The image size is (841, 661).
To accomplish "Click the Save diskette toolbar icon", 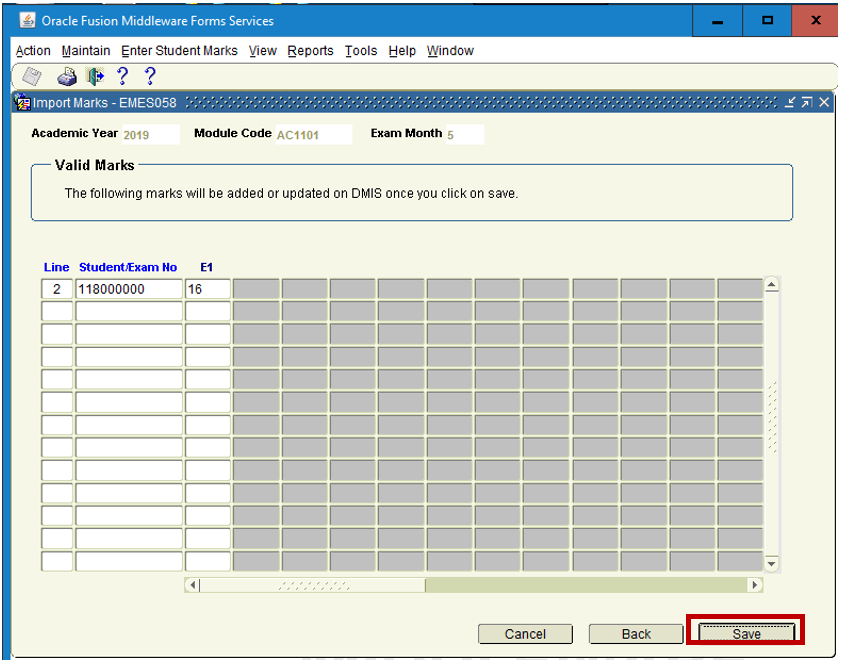I will [32, 76].
